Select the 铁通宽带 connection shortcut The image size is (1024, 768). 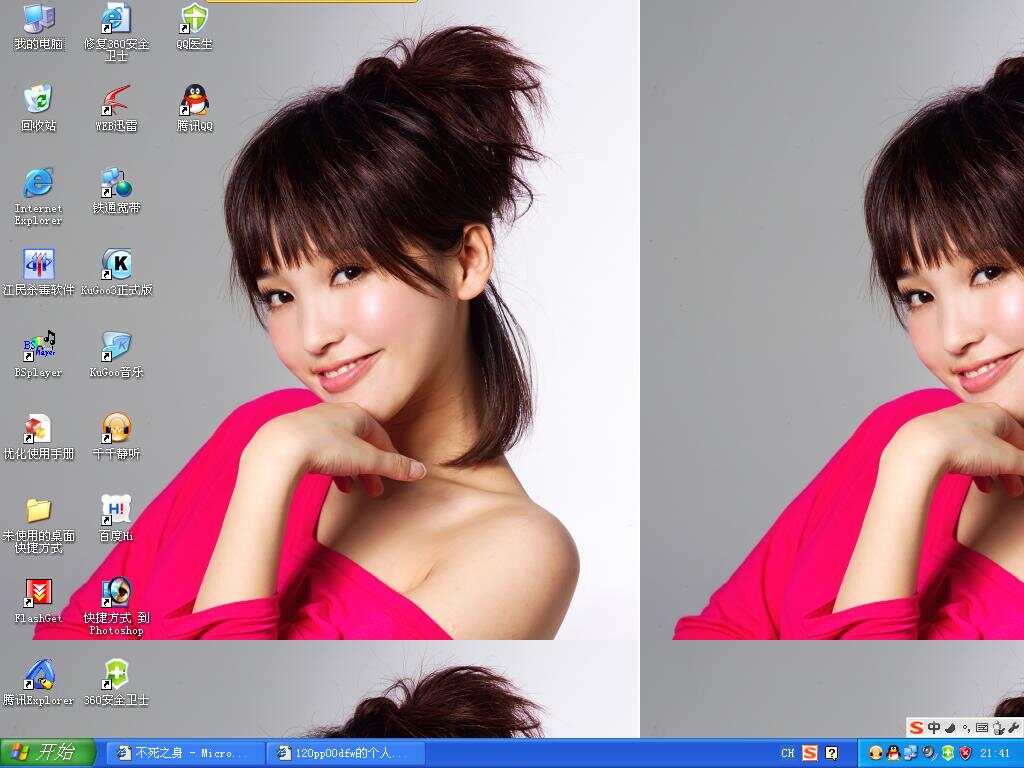(116, 191)
